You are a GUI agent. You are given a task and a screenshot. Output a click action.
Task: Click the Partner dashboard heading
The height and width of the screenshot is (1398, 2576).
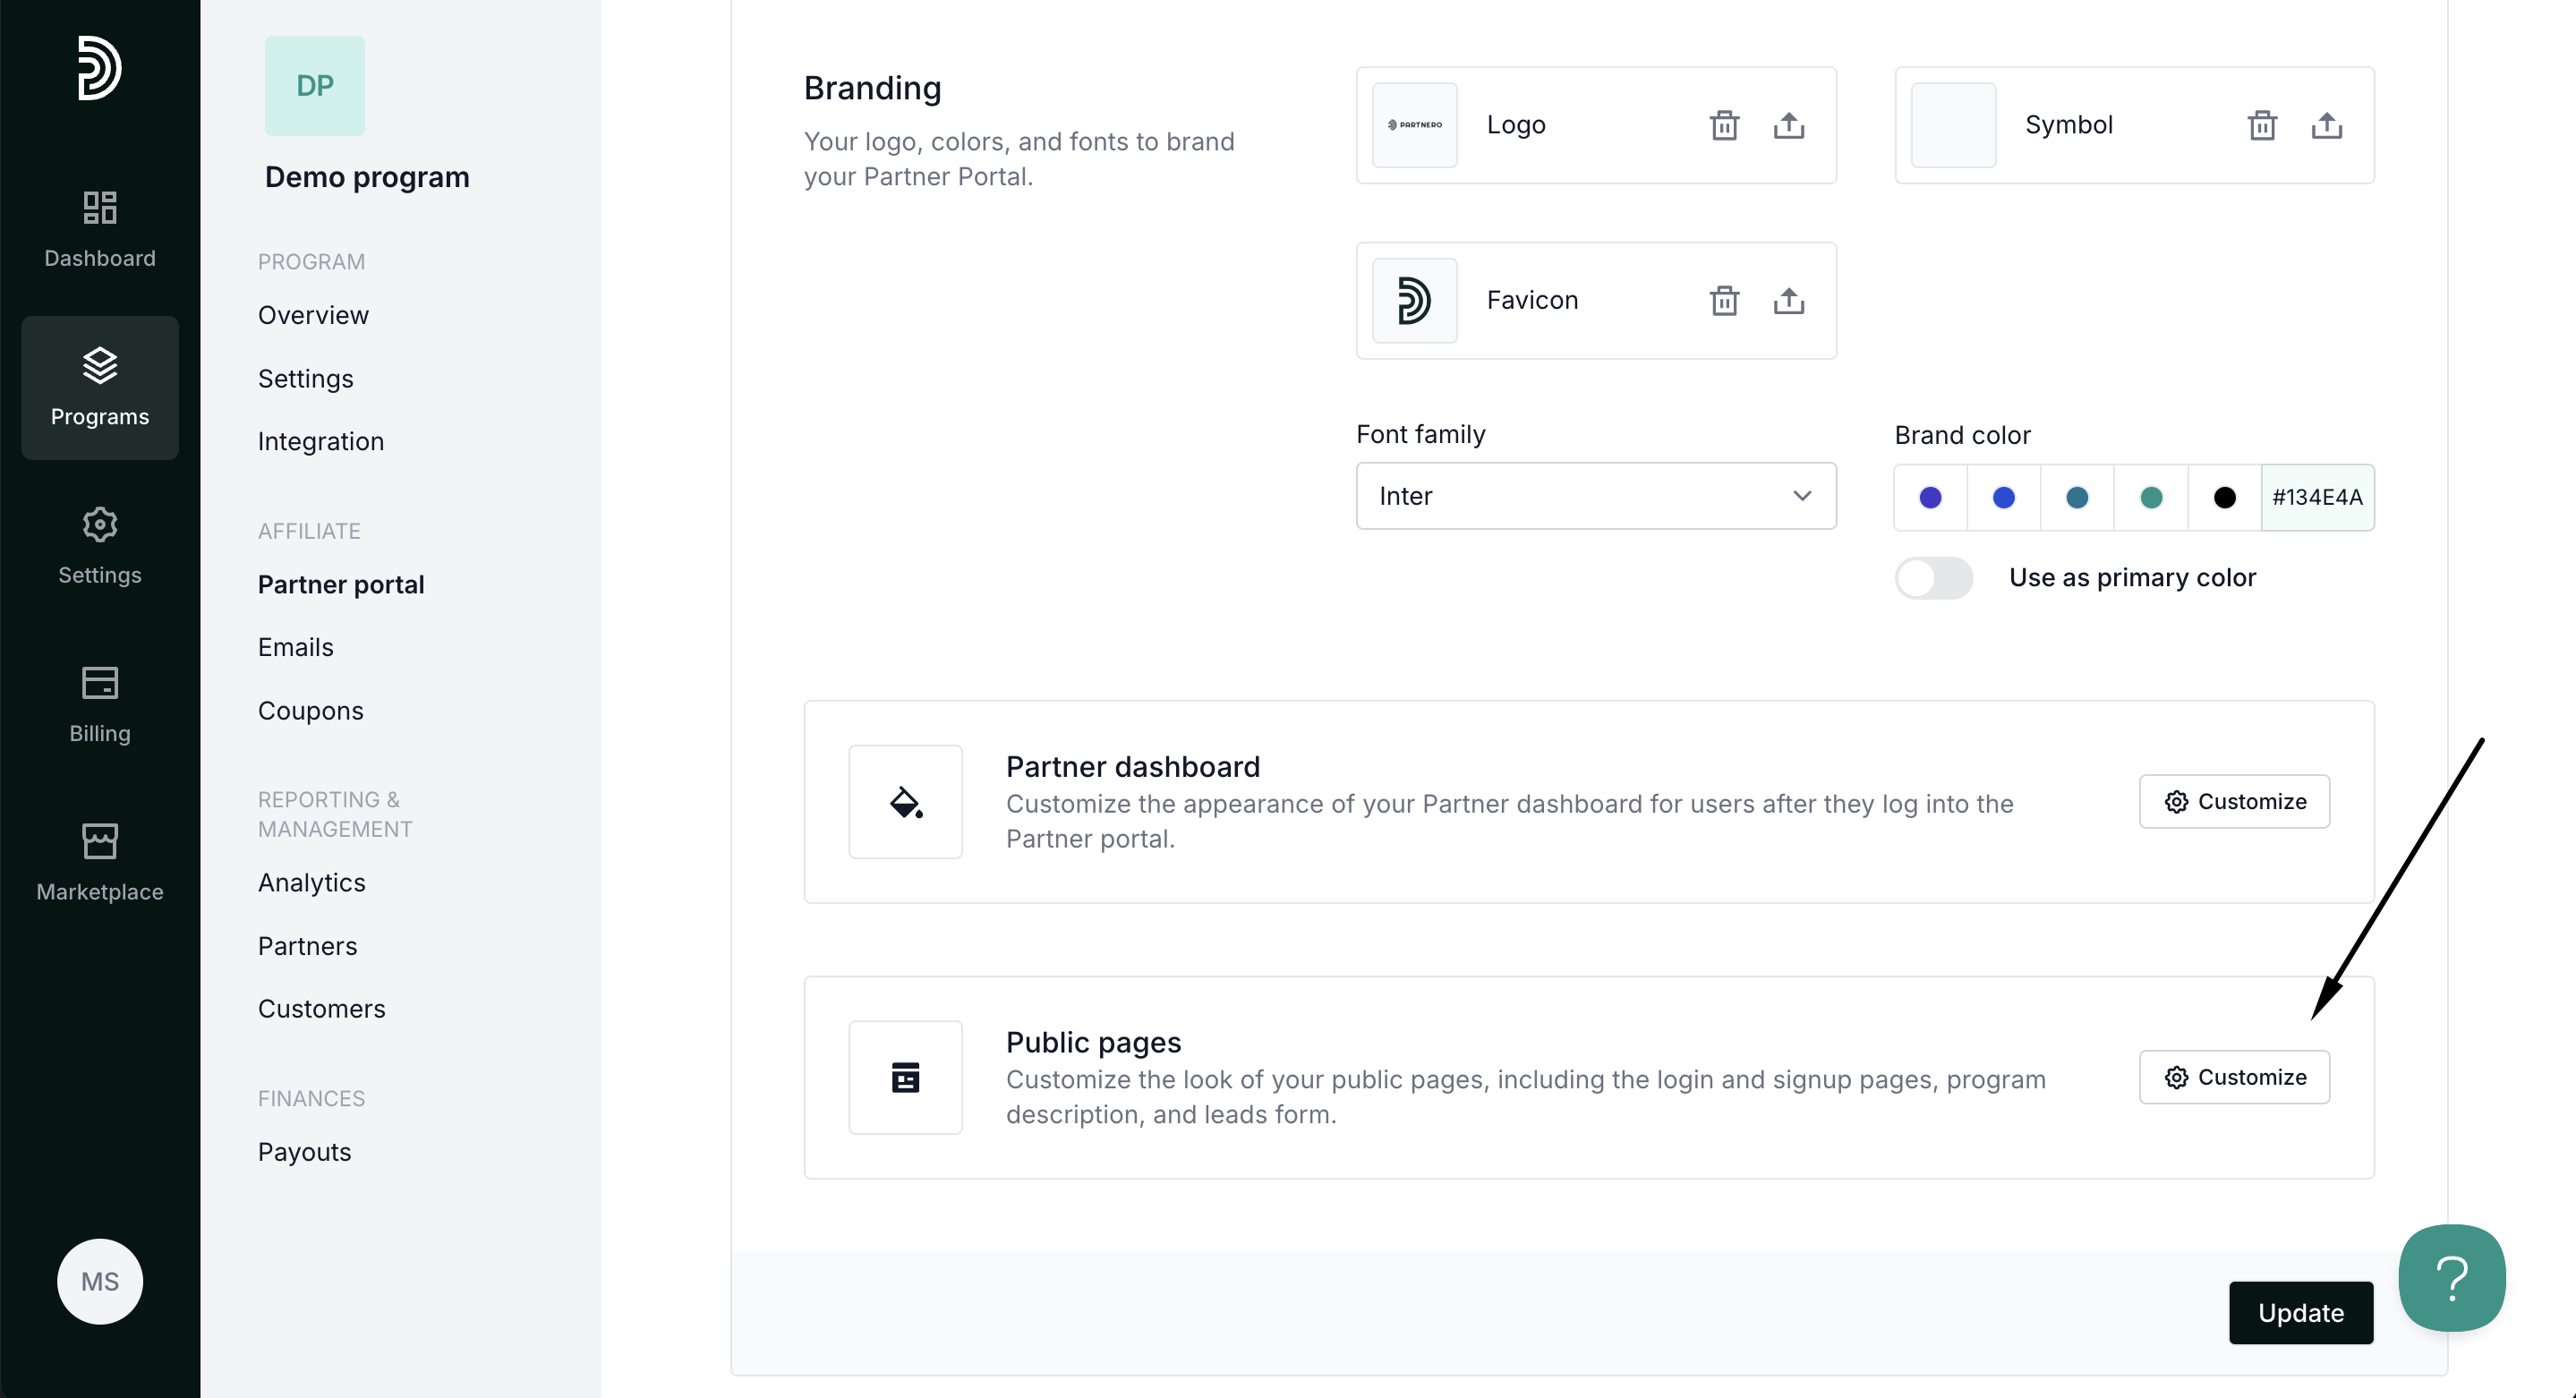1133,767
